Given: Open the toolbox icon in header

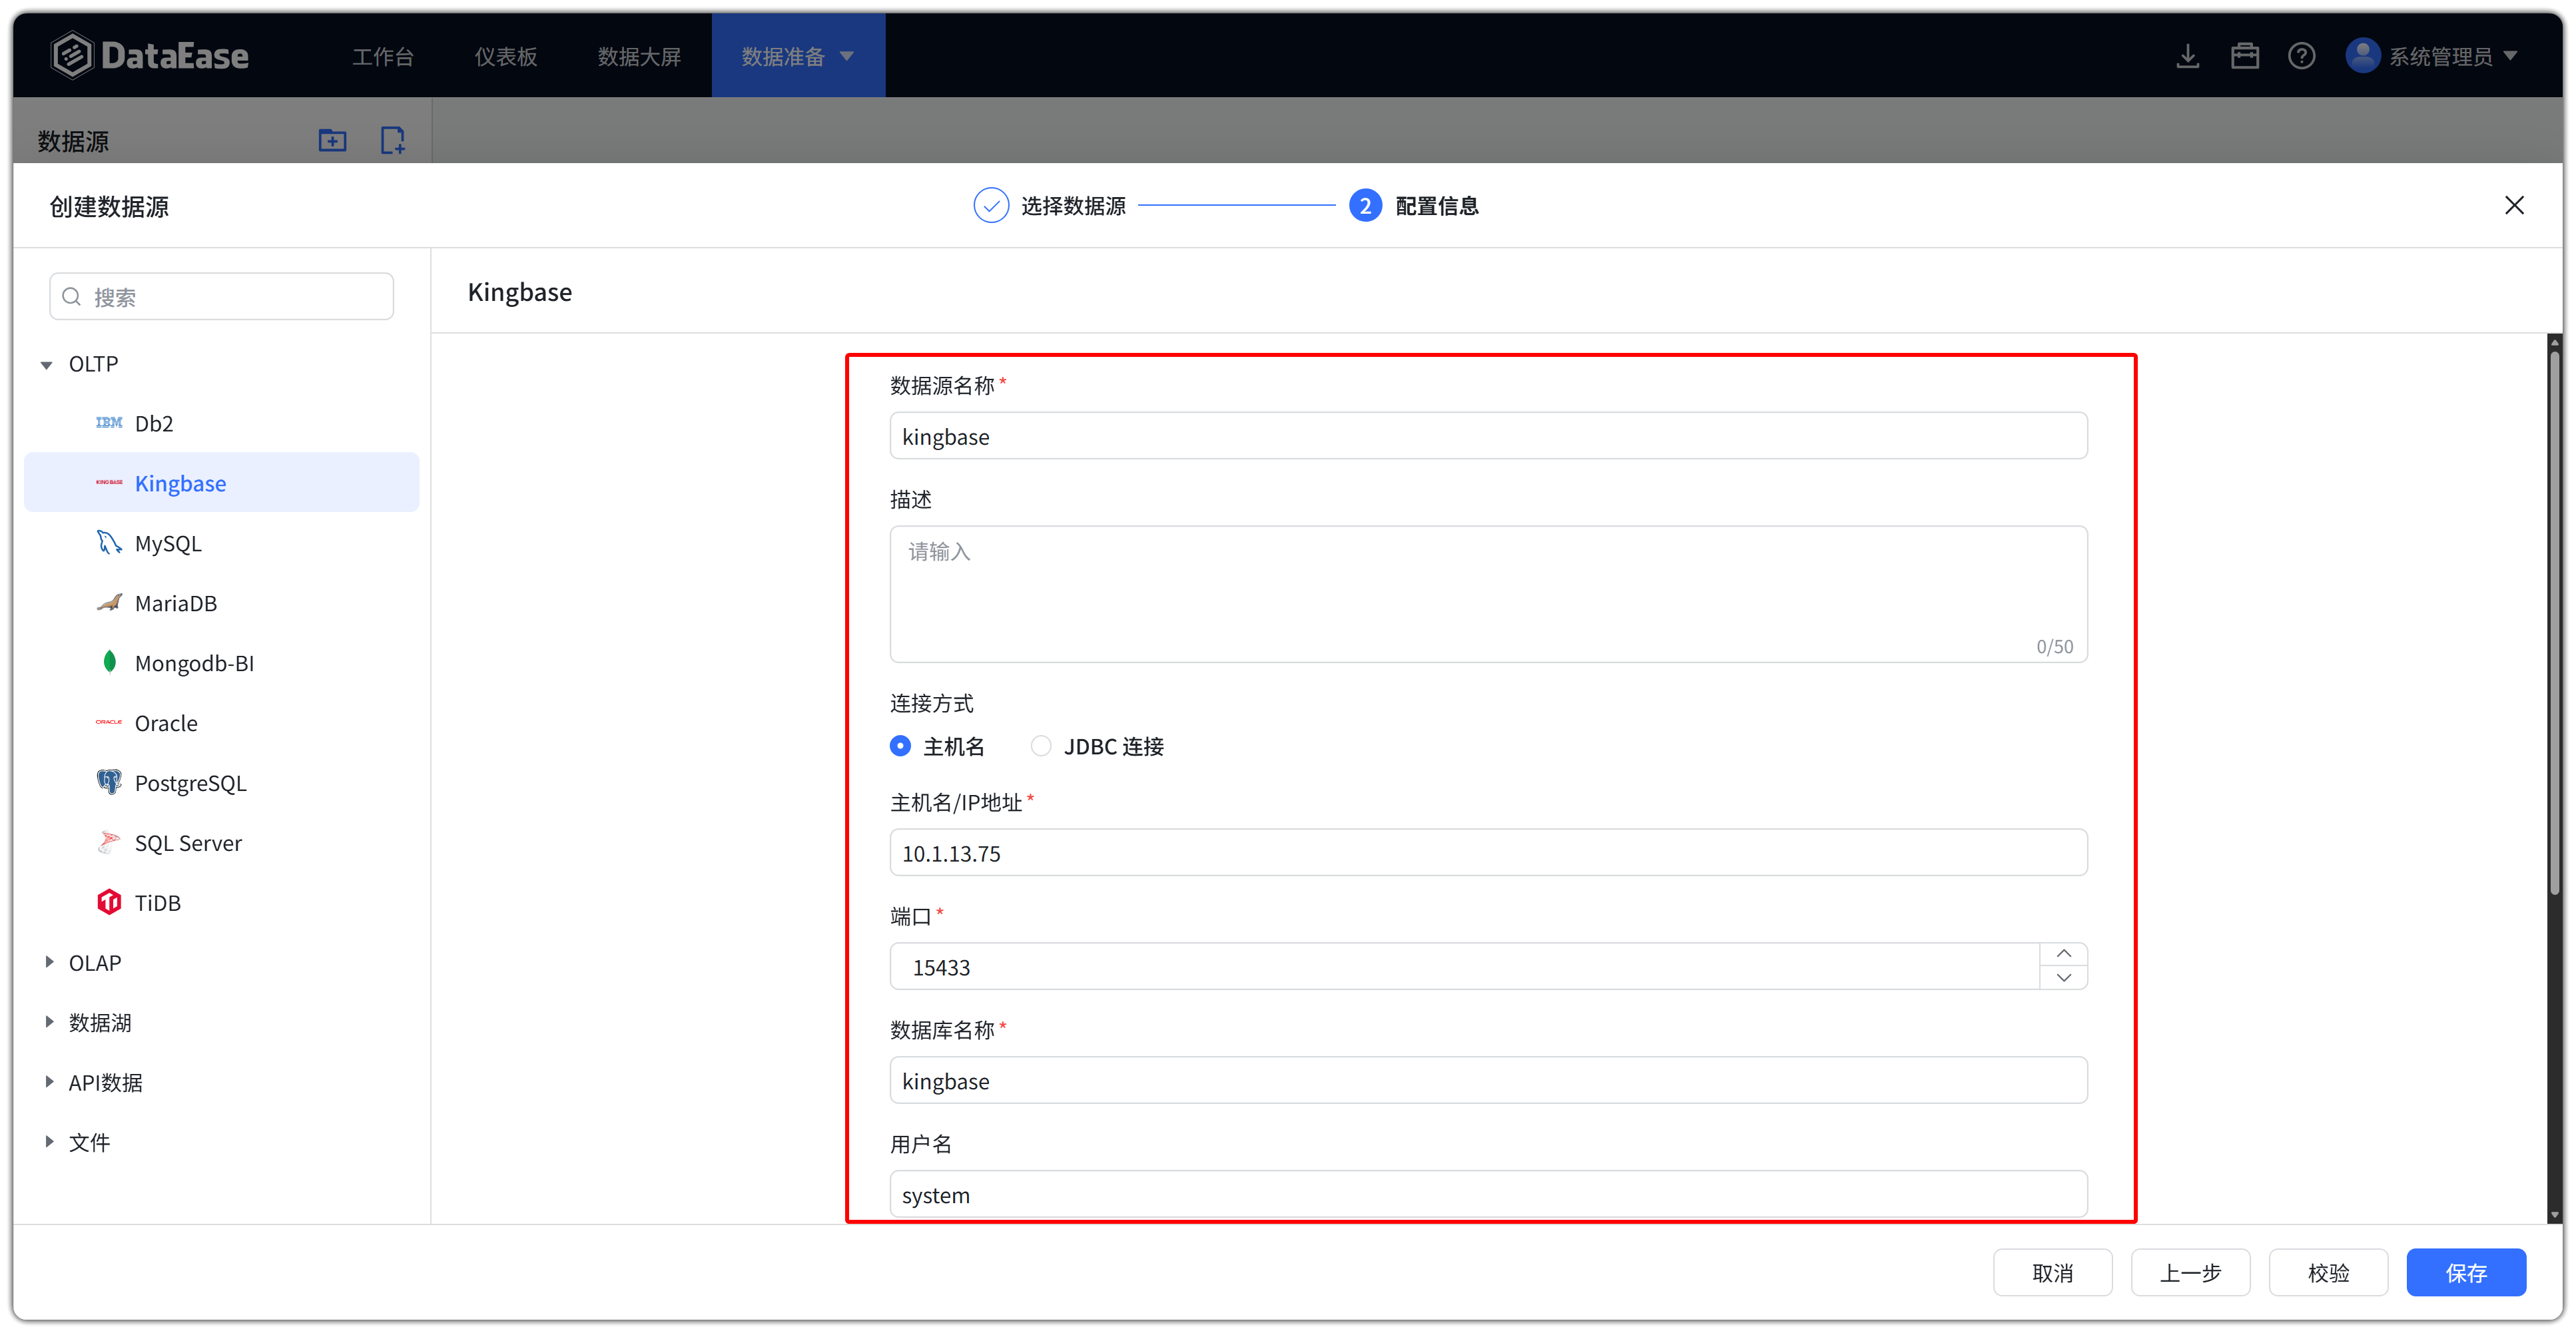Looking at the screenshot, I should (2245, 56).
